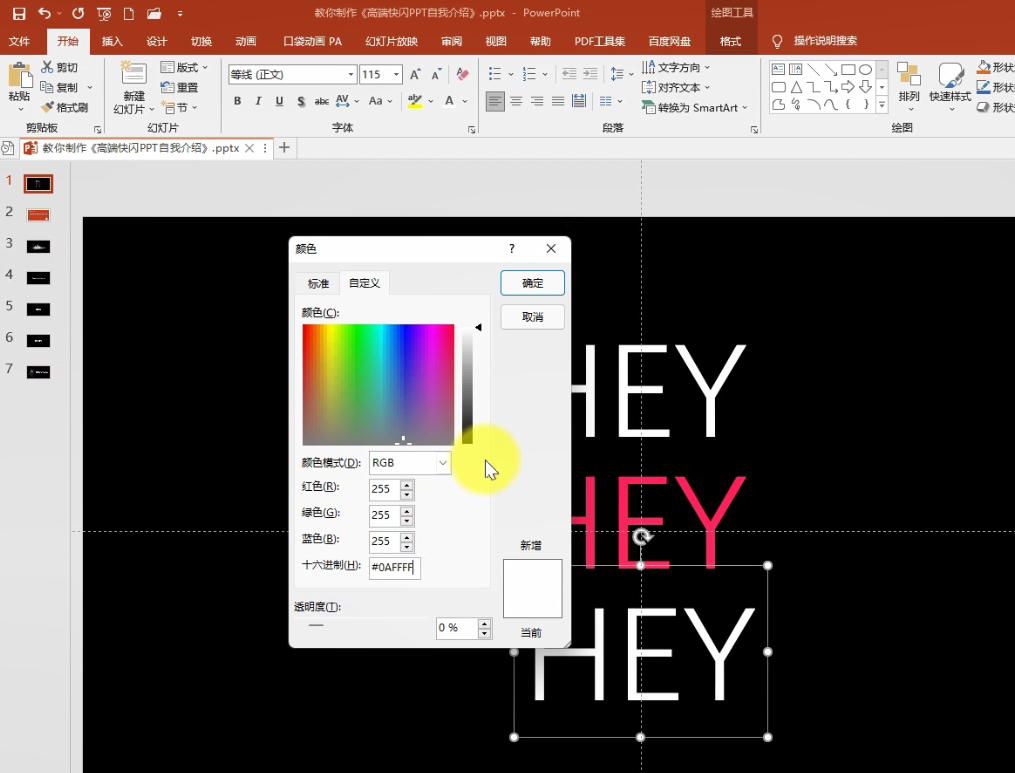Screen dimensions: 1015x773
Task: Click the Save icon in quick access toolbar
Action: [19, 13]
